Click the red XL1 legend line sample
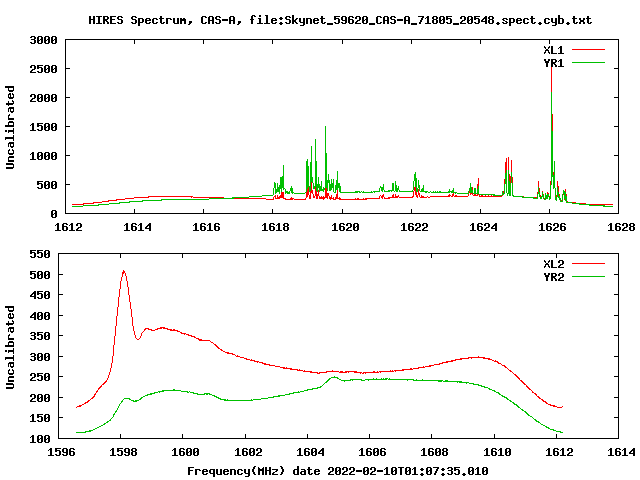The height and width of the screenshot is (480, 640). point(588,50)
